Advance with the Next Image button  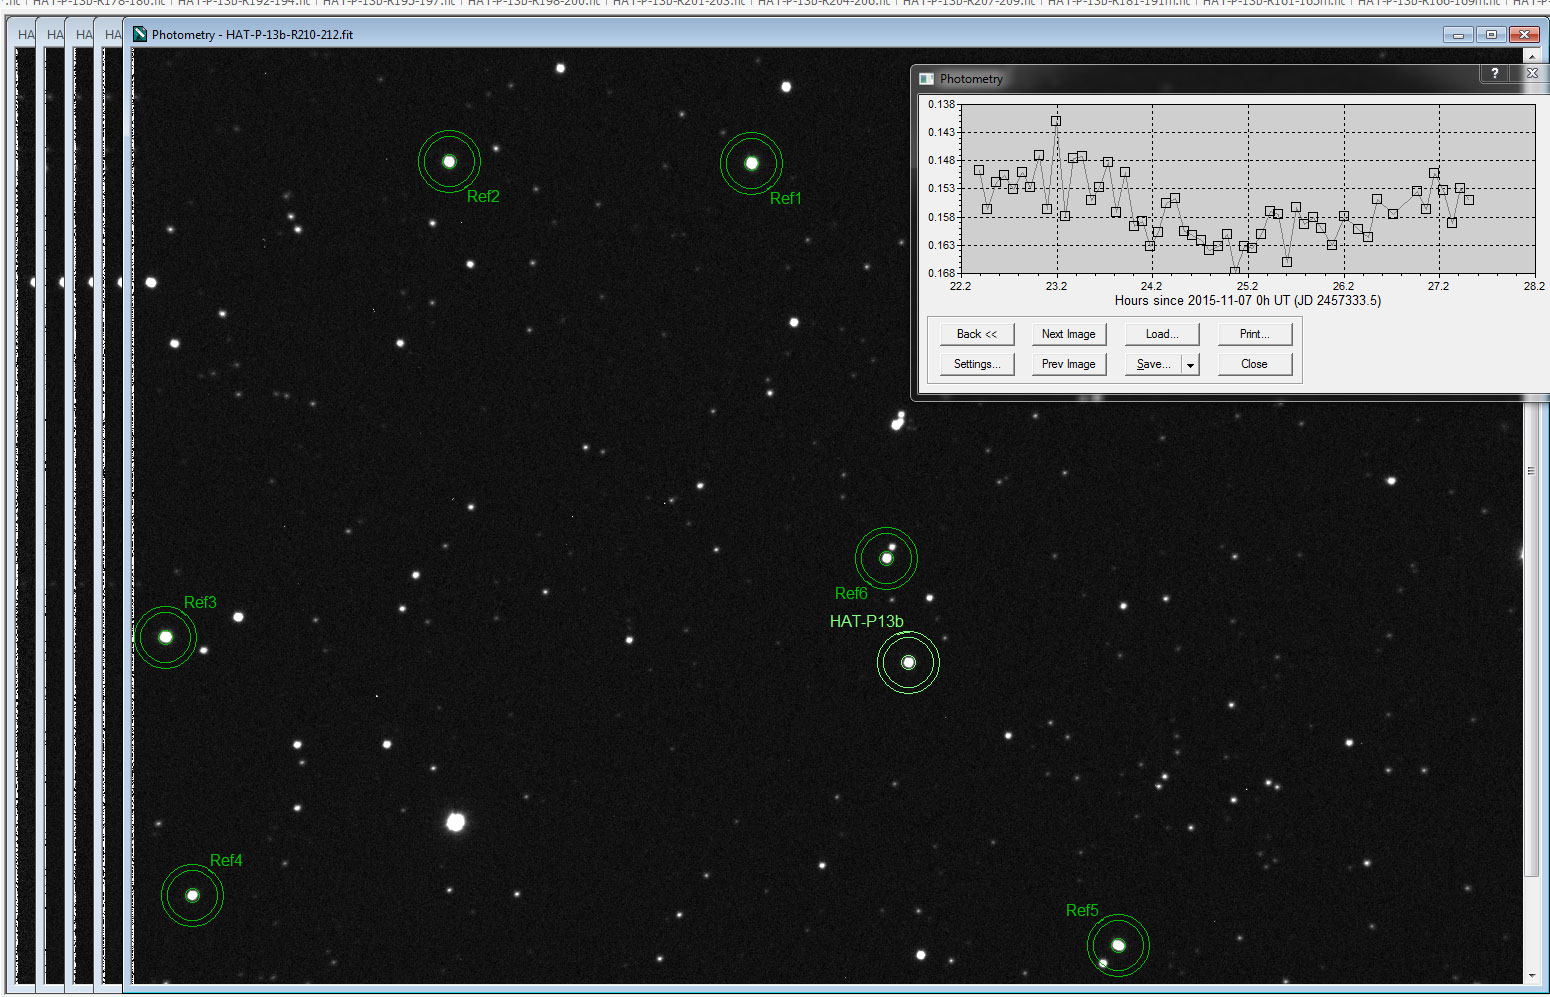coord(1068,334)
